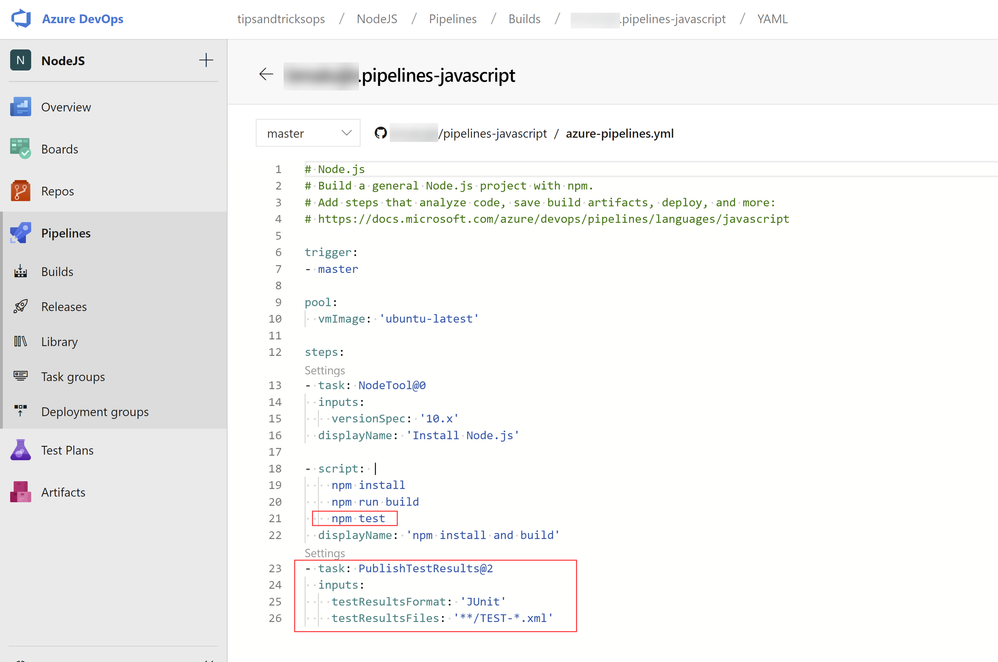The image size is (998, 662).
Task: Click the Builds icon
Action: (x=20, y=272)
